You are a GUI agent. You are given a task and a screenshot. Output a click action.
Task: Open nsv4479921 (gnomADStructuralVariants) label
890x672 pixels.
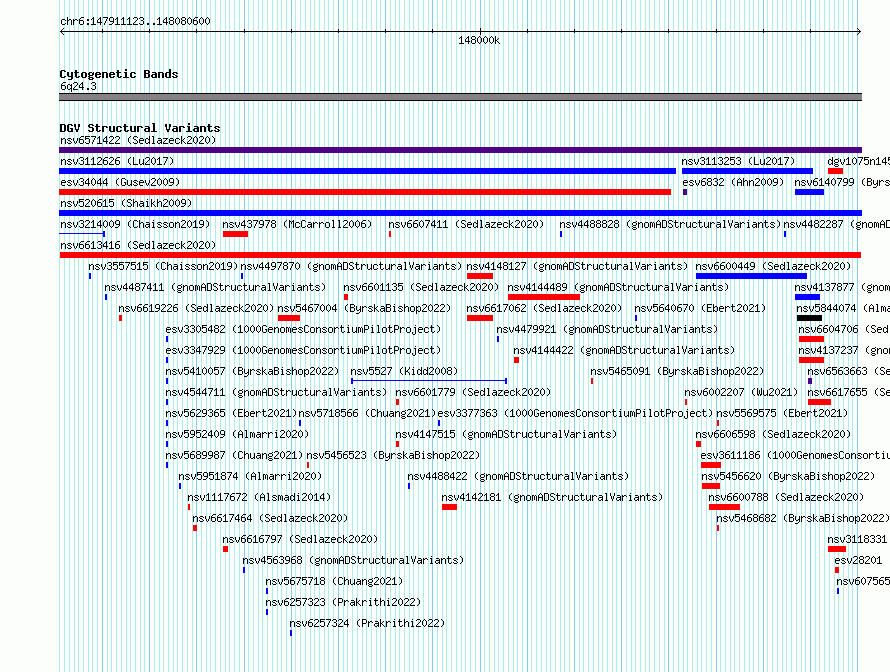click(x=607, y=329)
